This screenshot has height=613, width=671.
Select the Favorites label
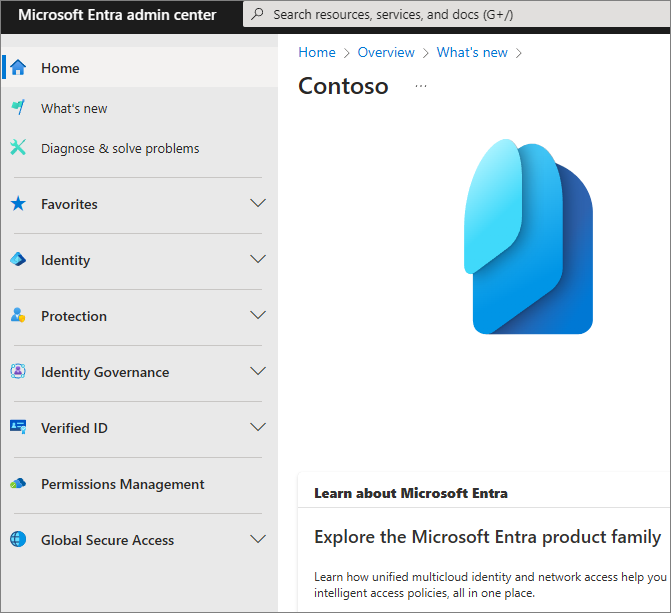pos(69,204)
